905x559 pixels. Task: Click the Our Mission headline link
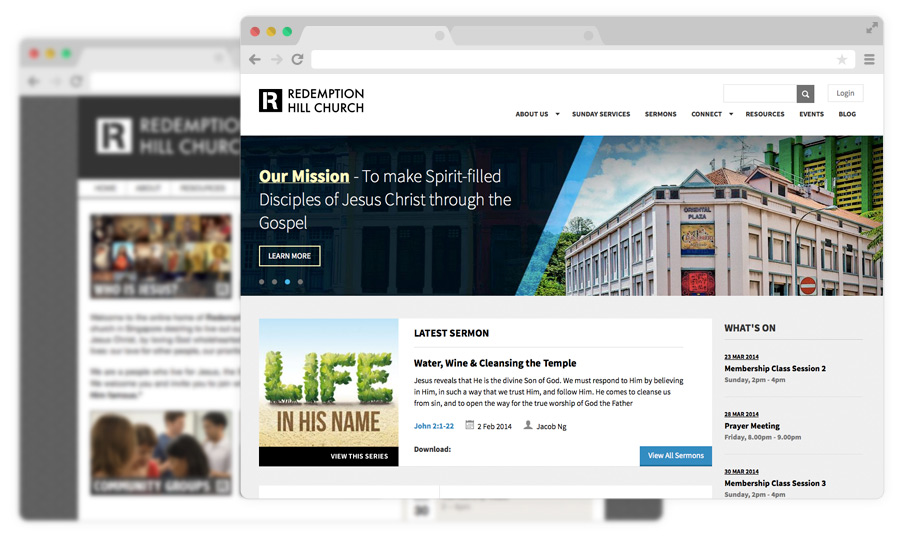tap(304, 177)
